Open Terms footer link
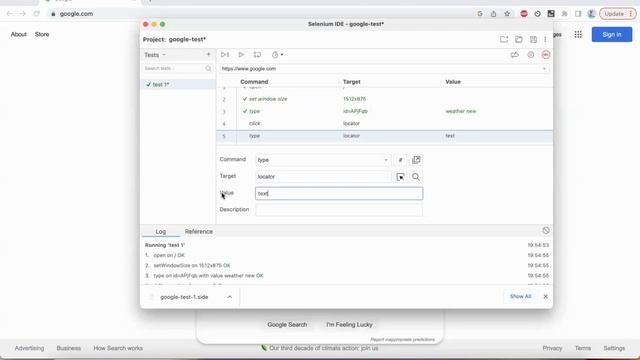 (x=583, y=348)
